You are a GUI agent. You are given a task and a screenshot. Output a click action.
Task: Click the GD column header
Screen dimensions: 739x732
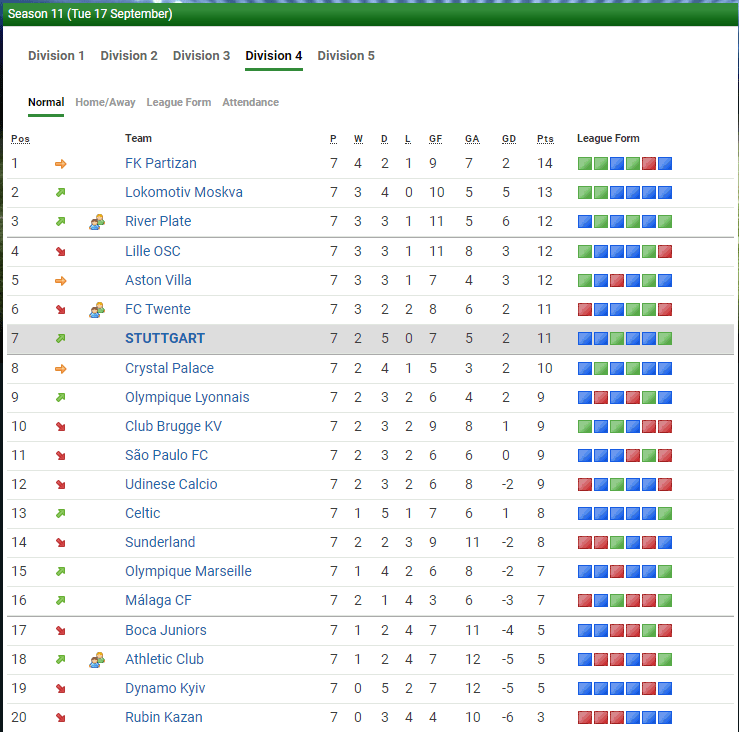pyautogui.click(x=509, y=138)
